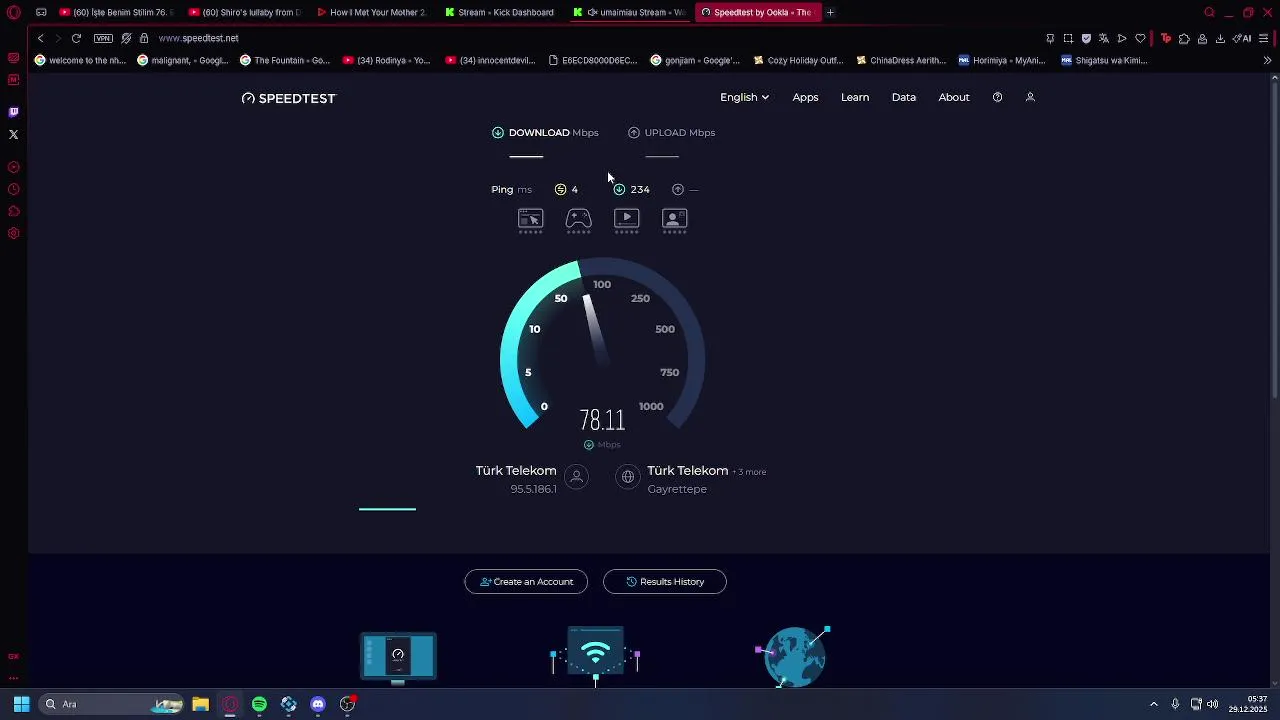Click the video chat quality icon
This screenshot has height=720, width=1280.
pyautogui.click(x=675, y=218)
